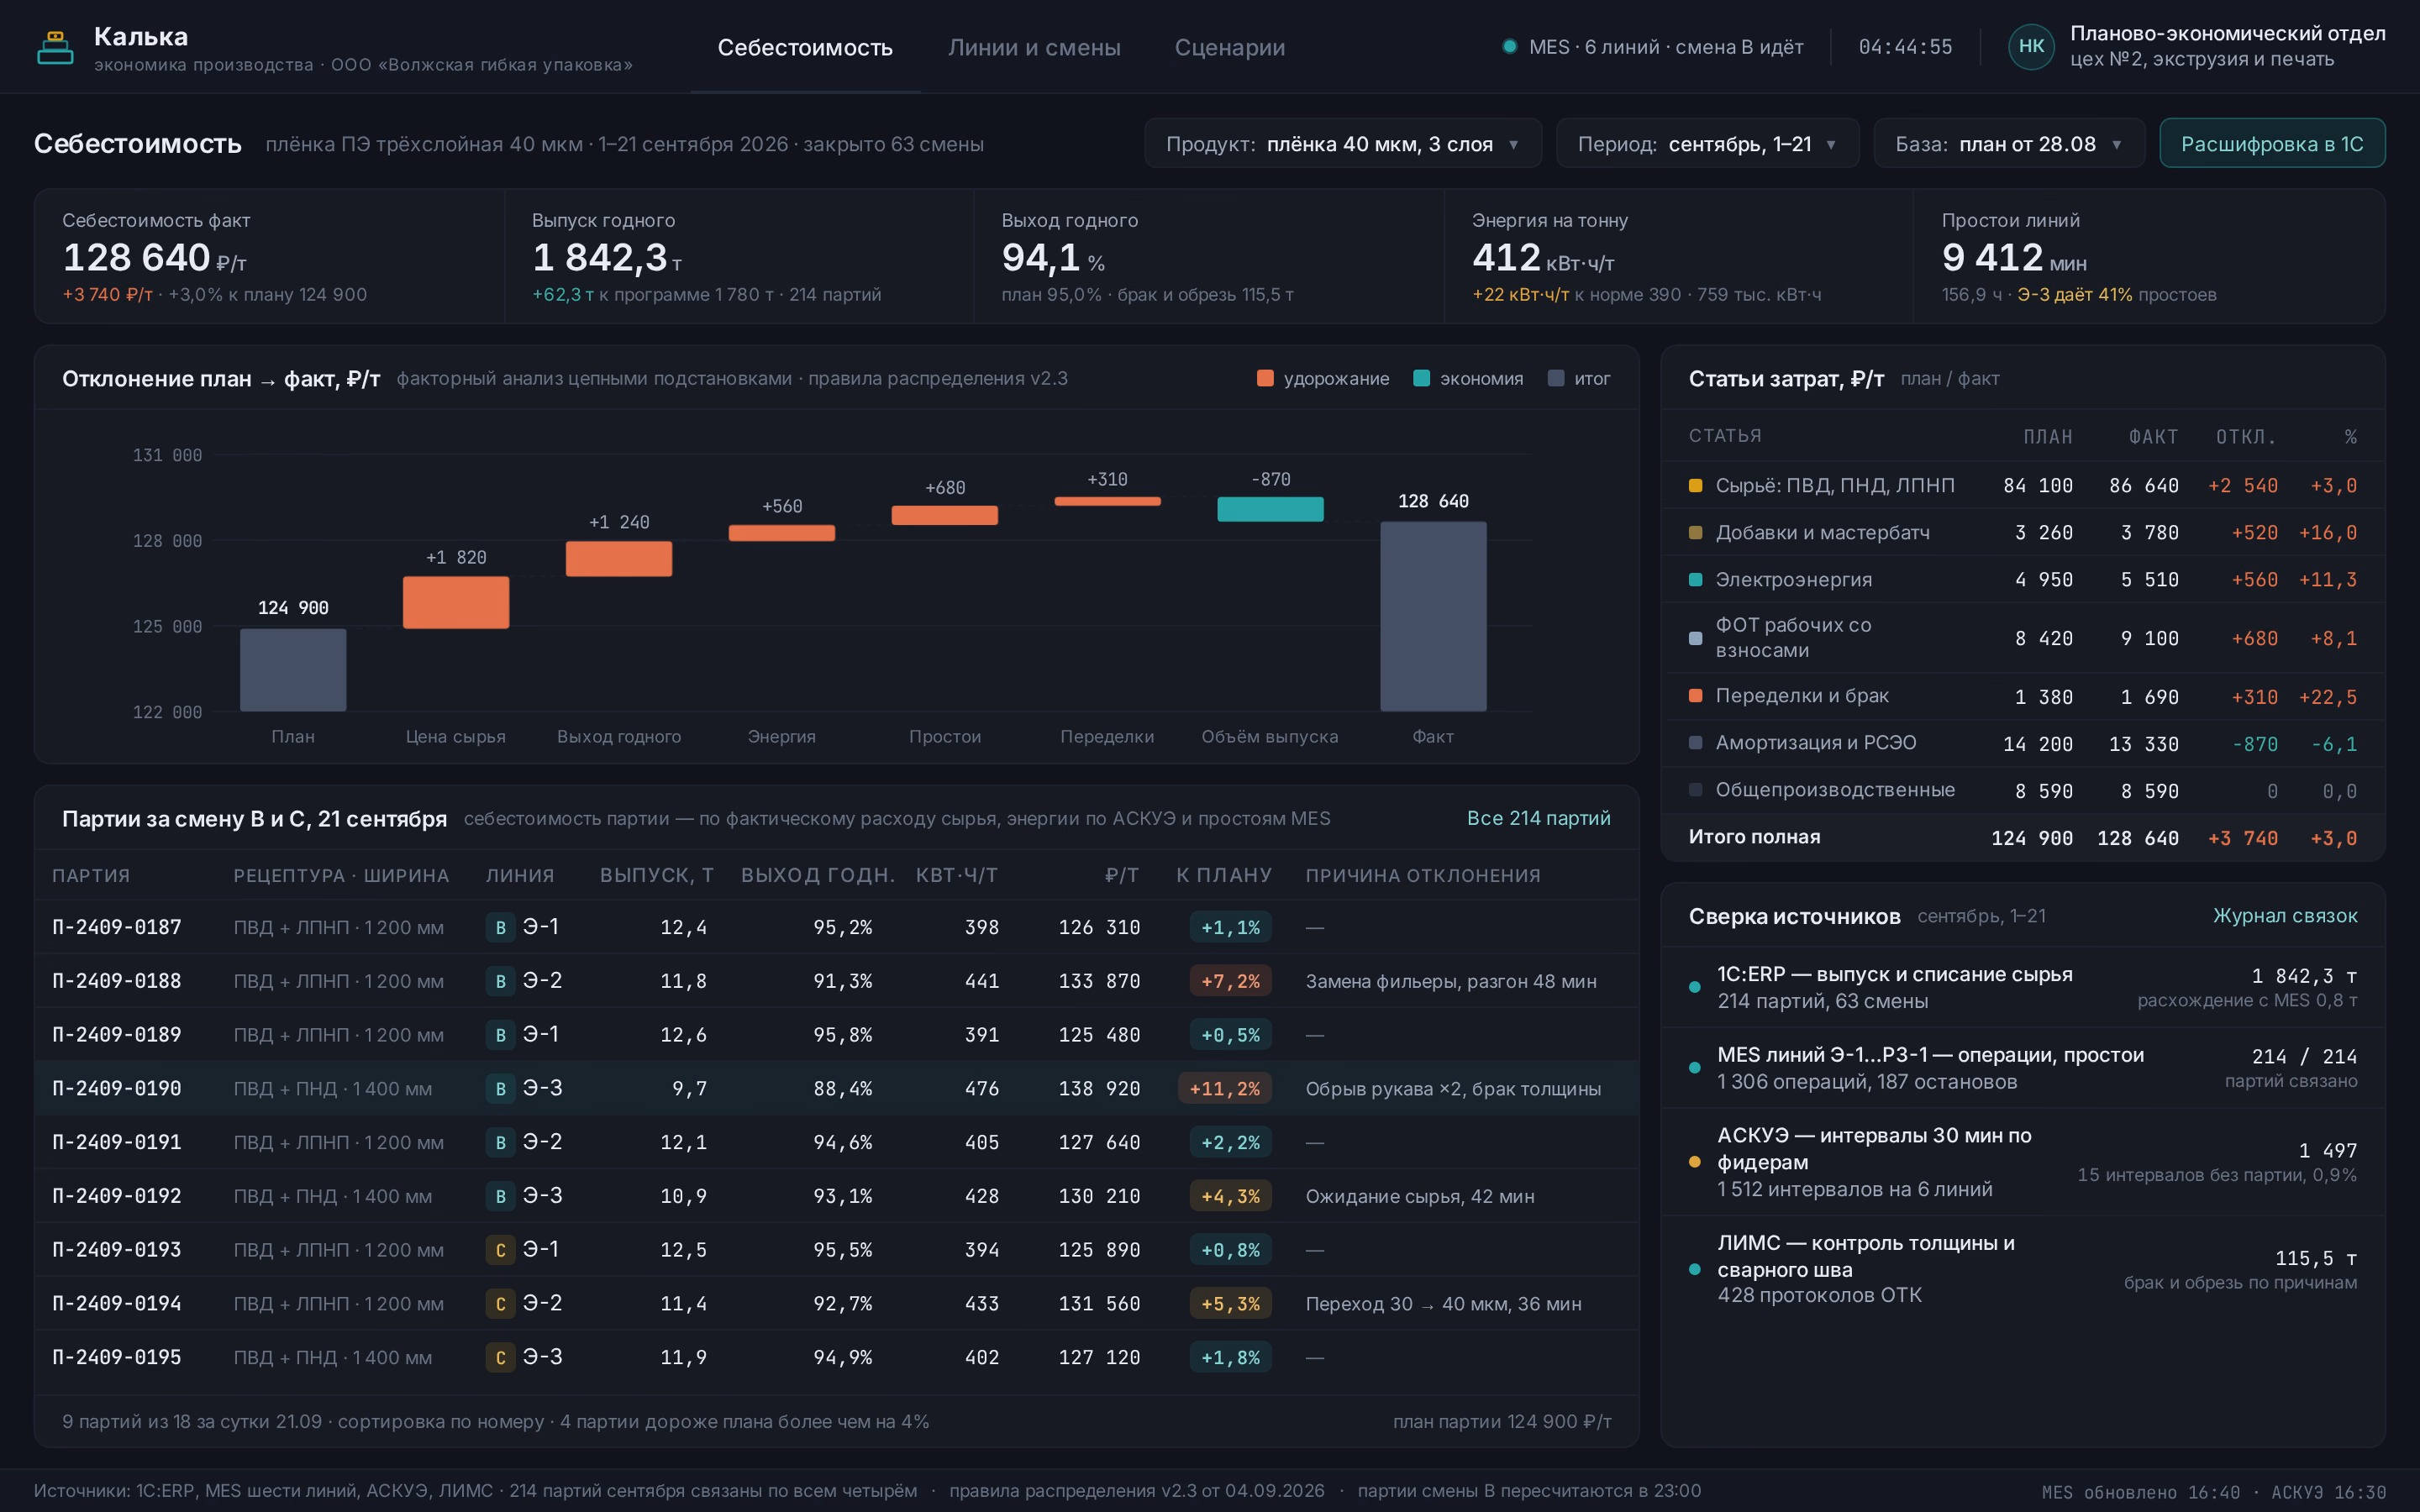Screen dimensions: 2420x1512
Task: Open the НК user avatar
Action: pyautogui.click(x=2031, y=46)
